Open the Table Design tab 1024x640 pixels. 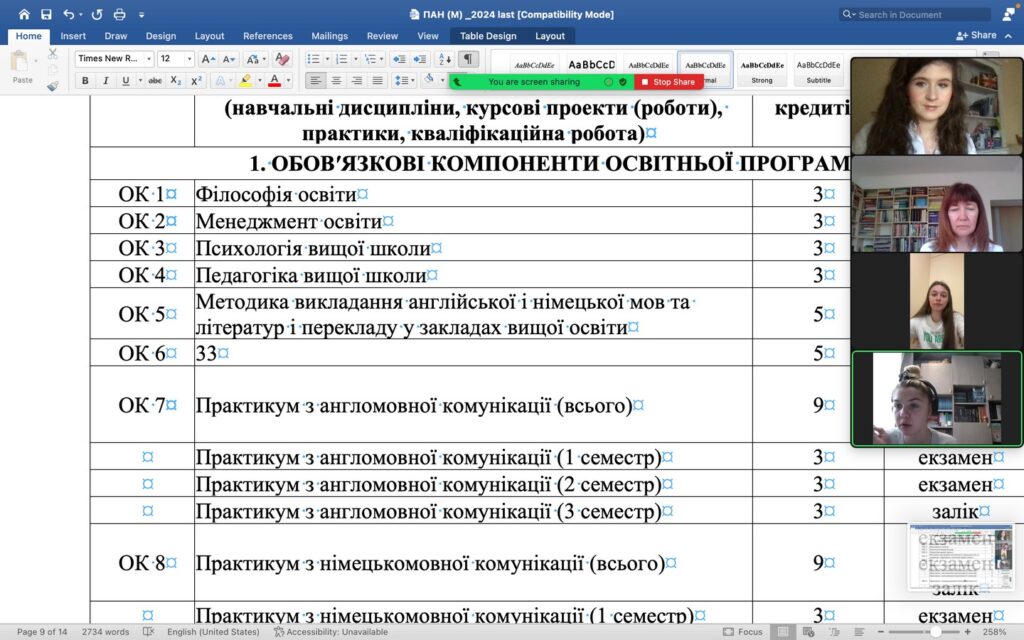click(488, 36)
